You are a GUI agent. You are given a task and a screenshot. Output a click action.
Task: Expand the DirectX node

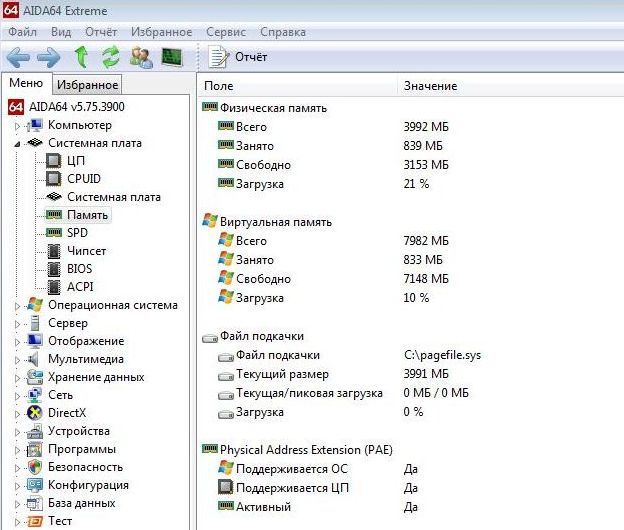(17, 414)
